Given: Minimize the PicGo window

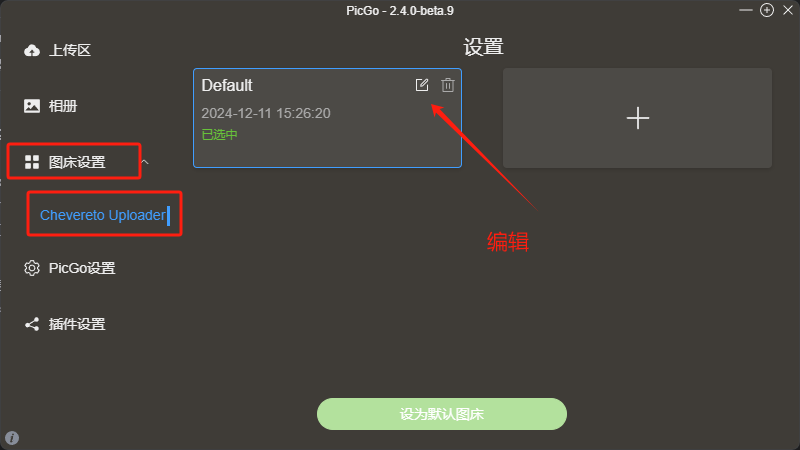Looking at the screenshot, I should (x=745, y=10).
